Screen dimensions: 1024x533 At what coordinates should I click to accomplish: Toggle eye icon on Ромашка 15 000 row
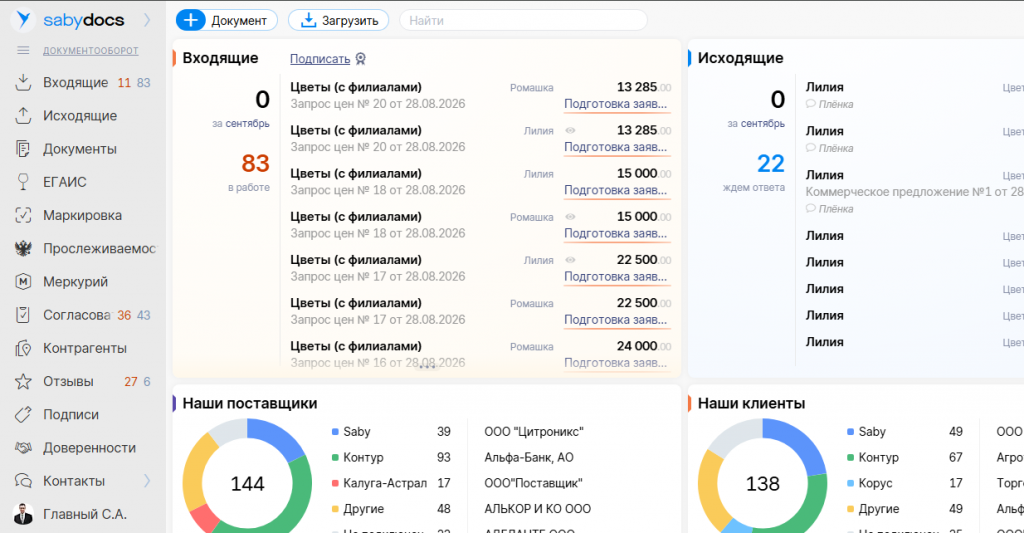[x=570, y=217]
